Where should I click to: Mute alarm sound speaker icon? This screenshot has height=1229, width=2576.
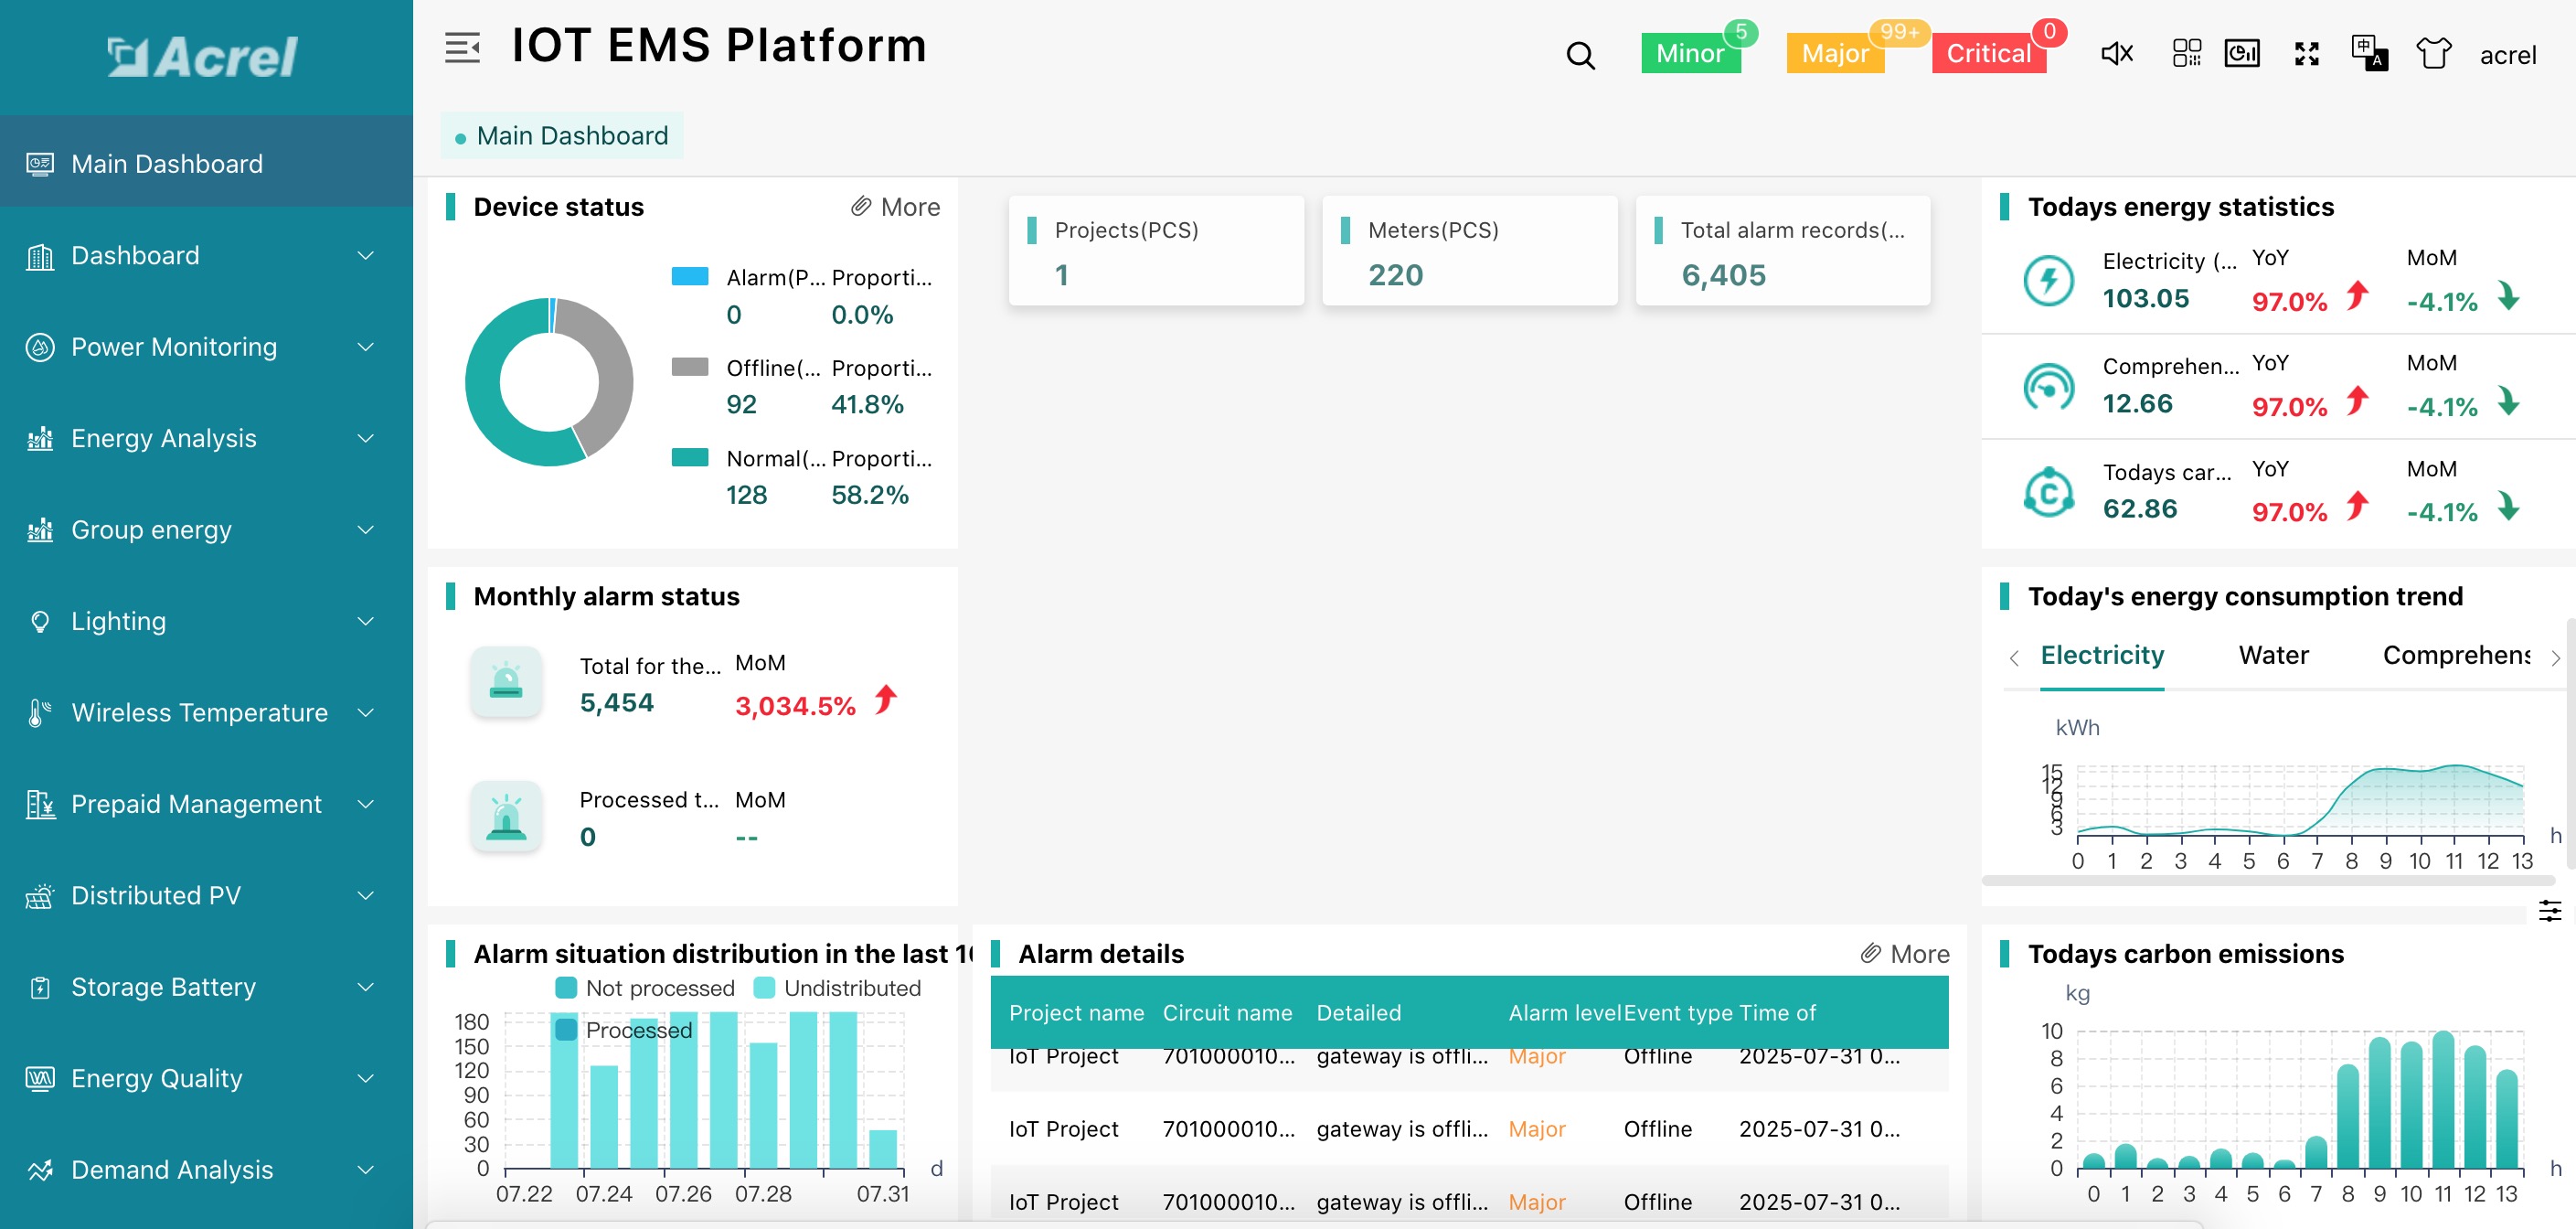[2116, 54]
